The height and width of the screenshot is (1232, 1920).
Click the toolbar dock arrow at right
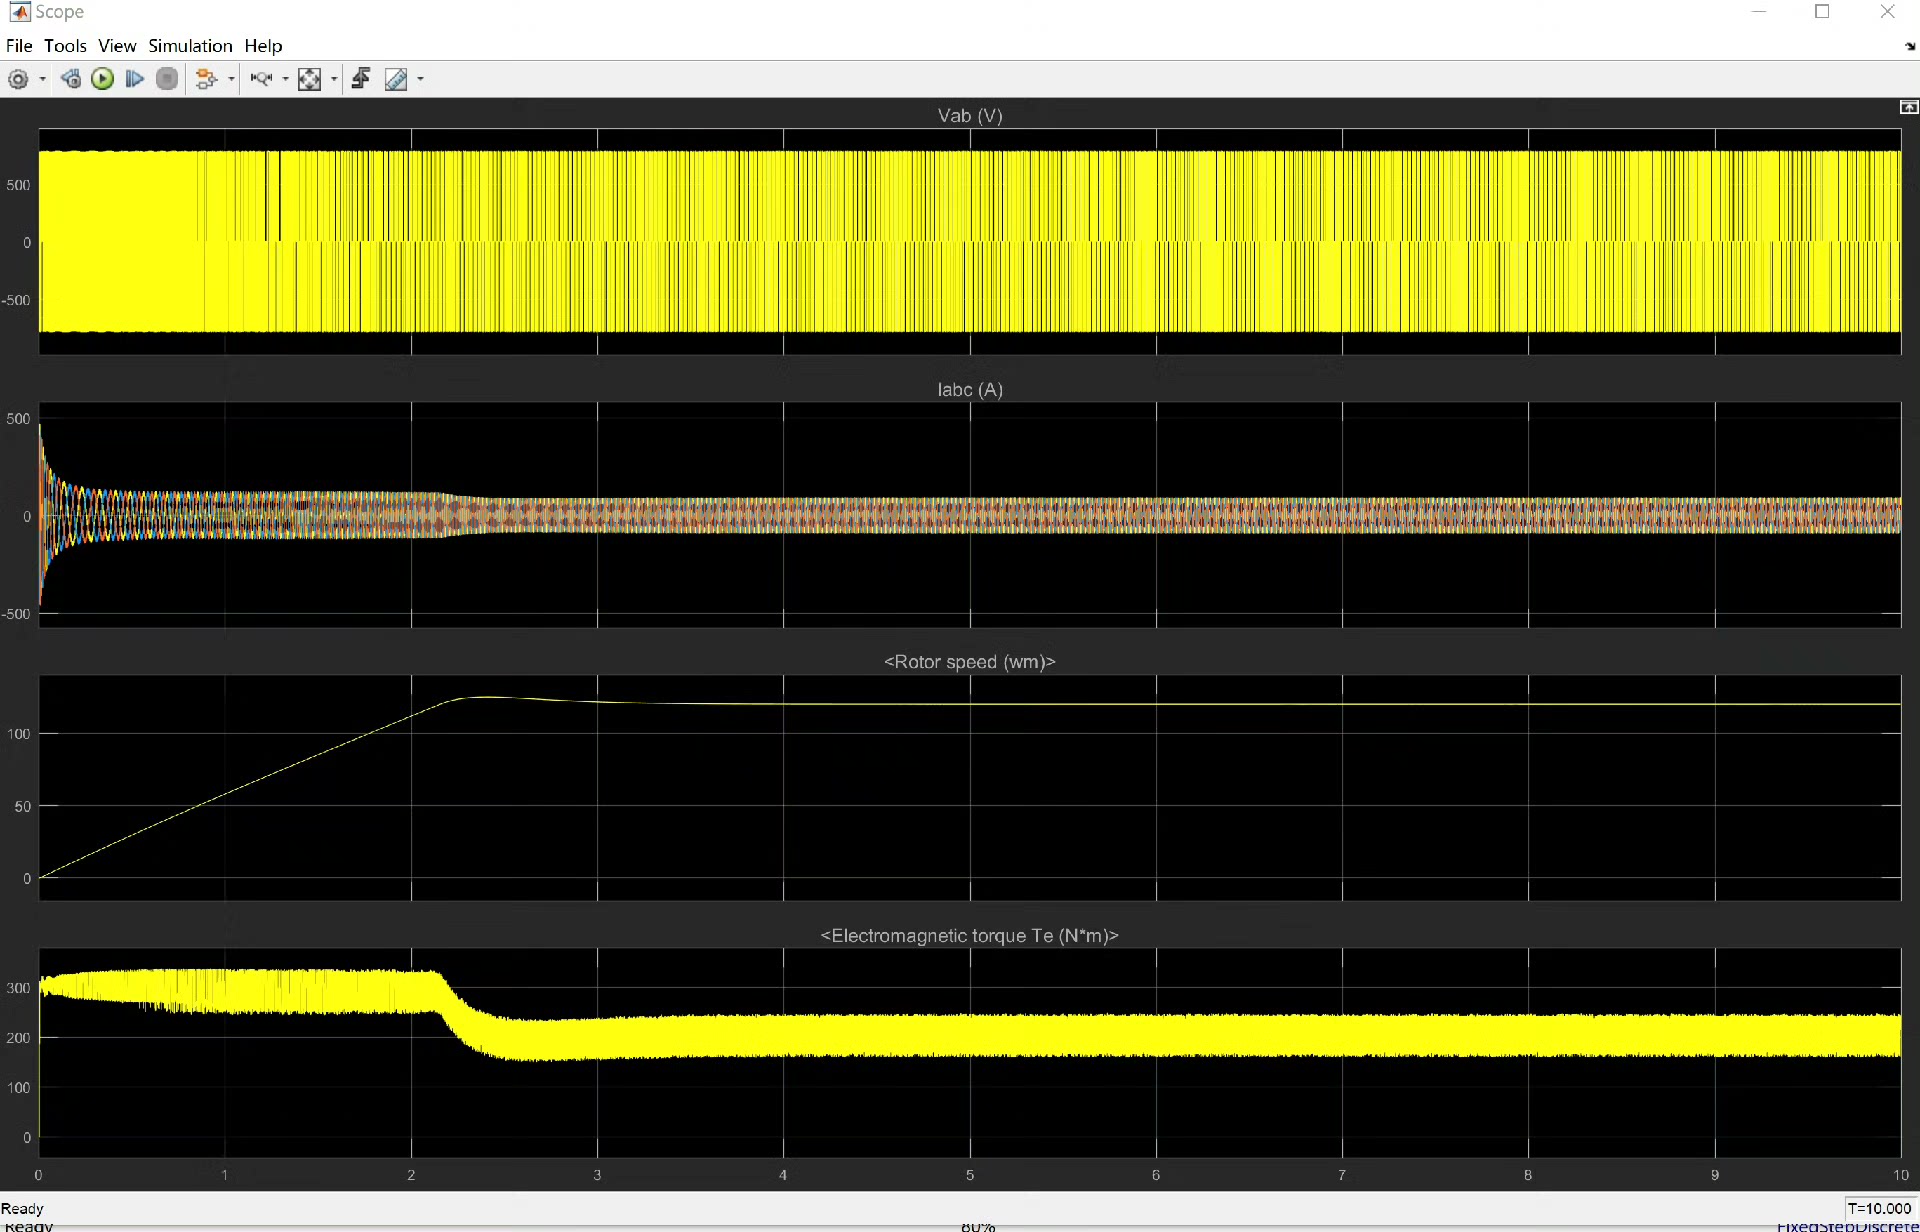(x=1909, y=46)
